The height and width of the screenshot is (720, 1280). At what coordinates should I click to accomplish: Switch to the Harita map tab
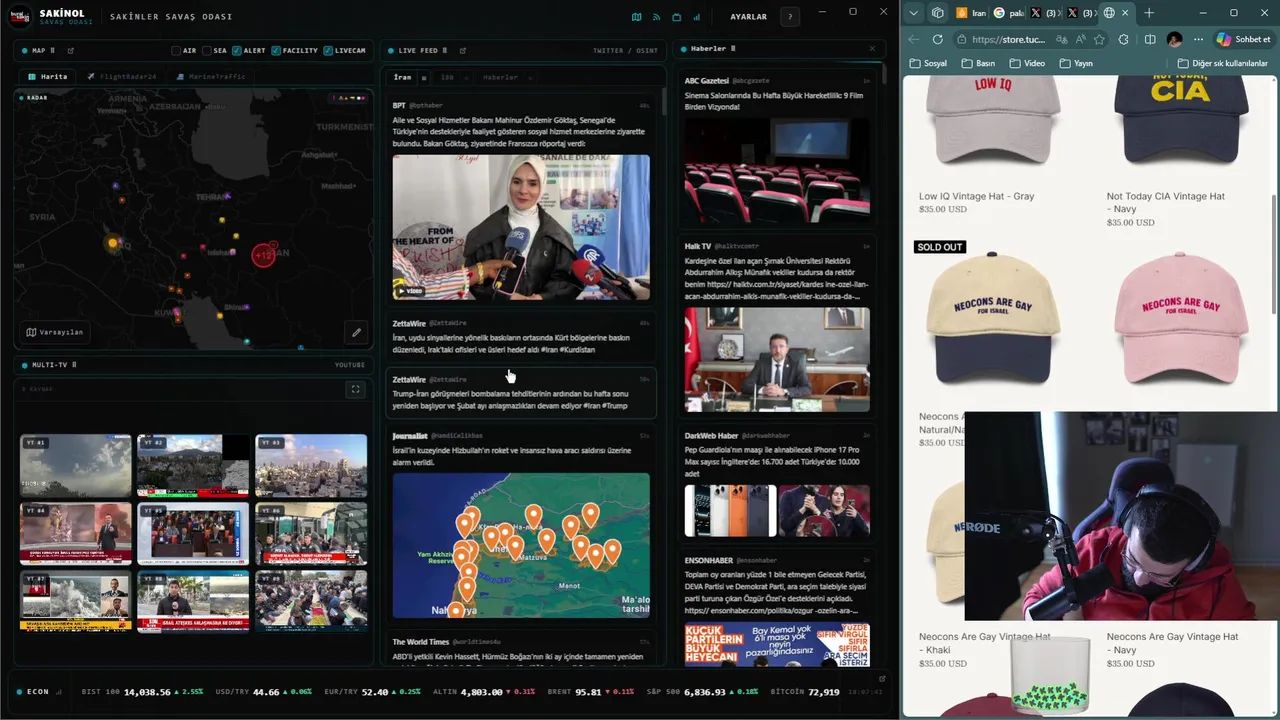click(47, 76)
